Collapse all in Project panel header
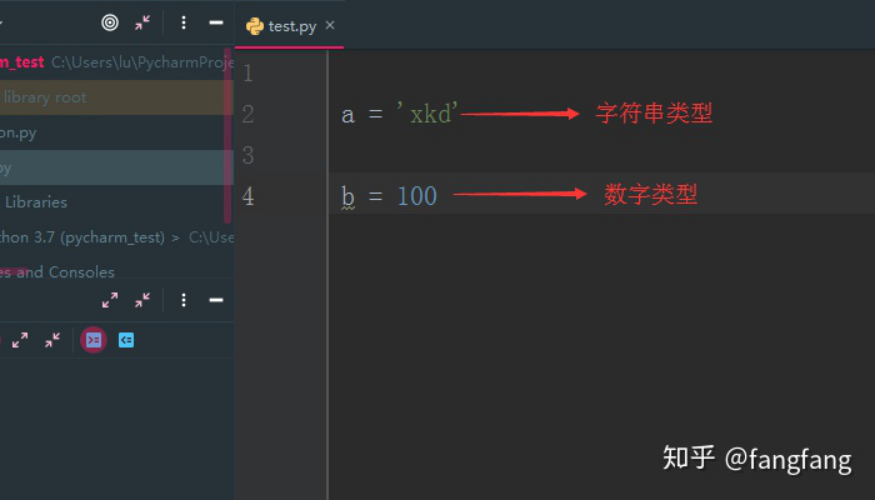Screen dimensions: 875x500 [143, 22]
